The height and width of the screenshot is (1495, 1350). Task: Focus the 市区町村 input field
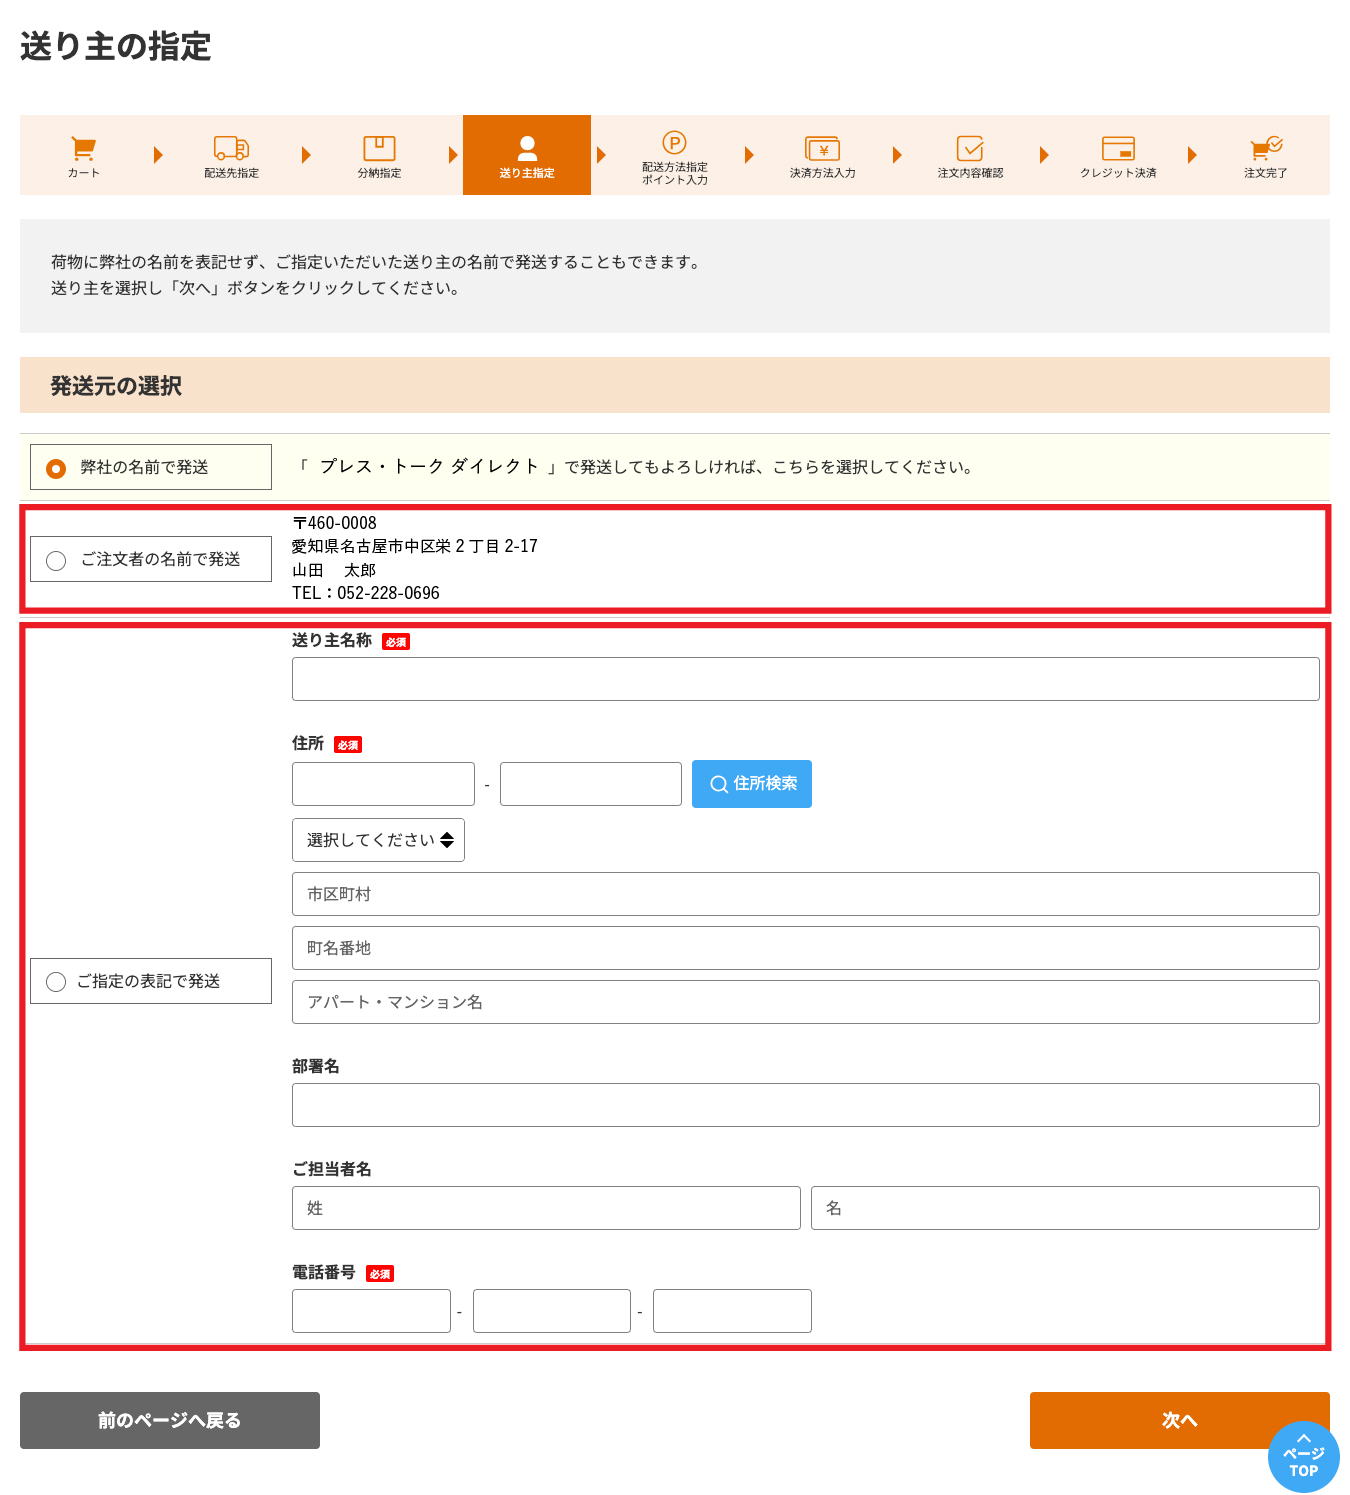click(x=806, y=894)
